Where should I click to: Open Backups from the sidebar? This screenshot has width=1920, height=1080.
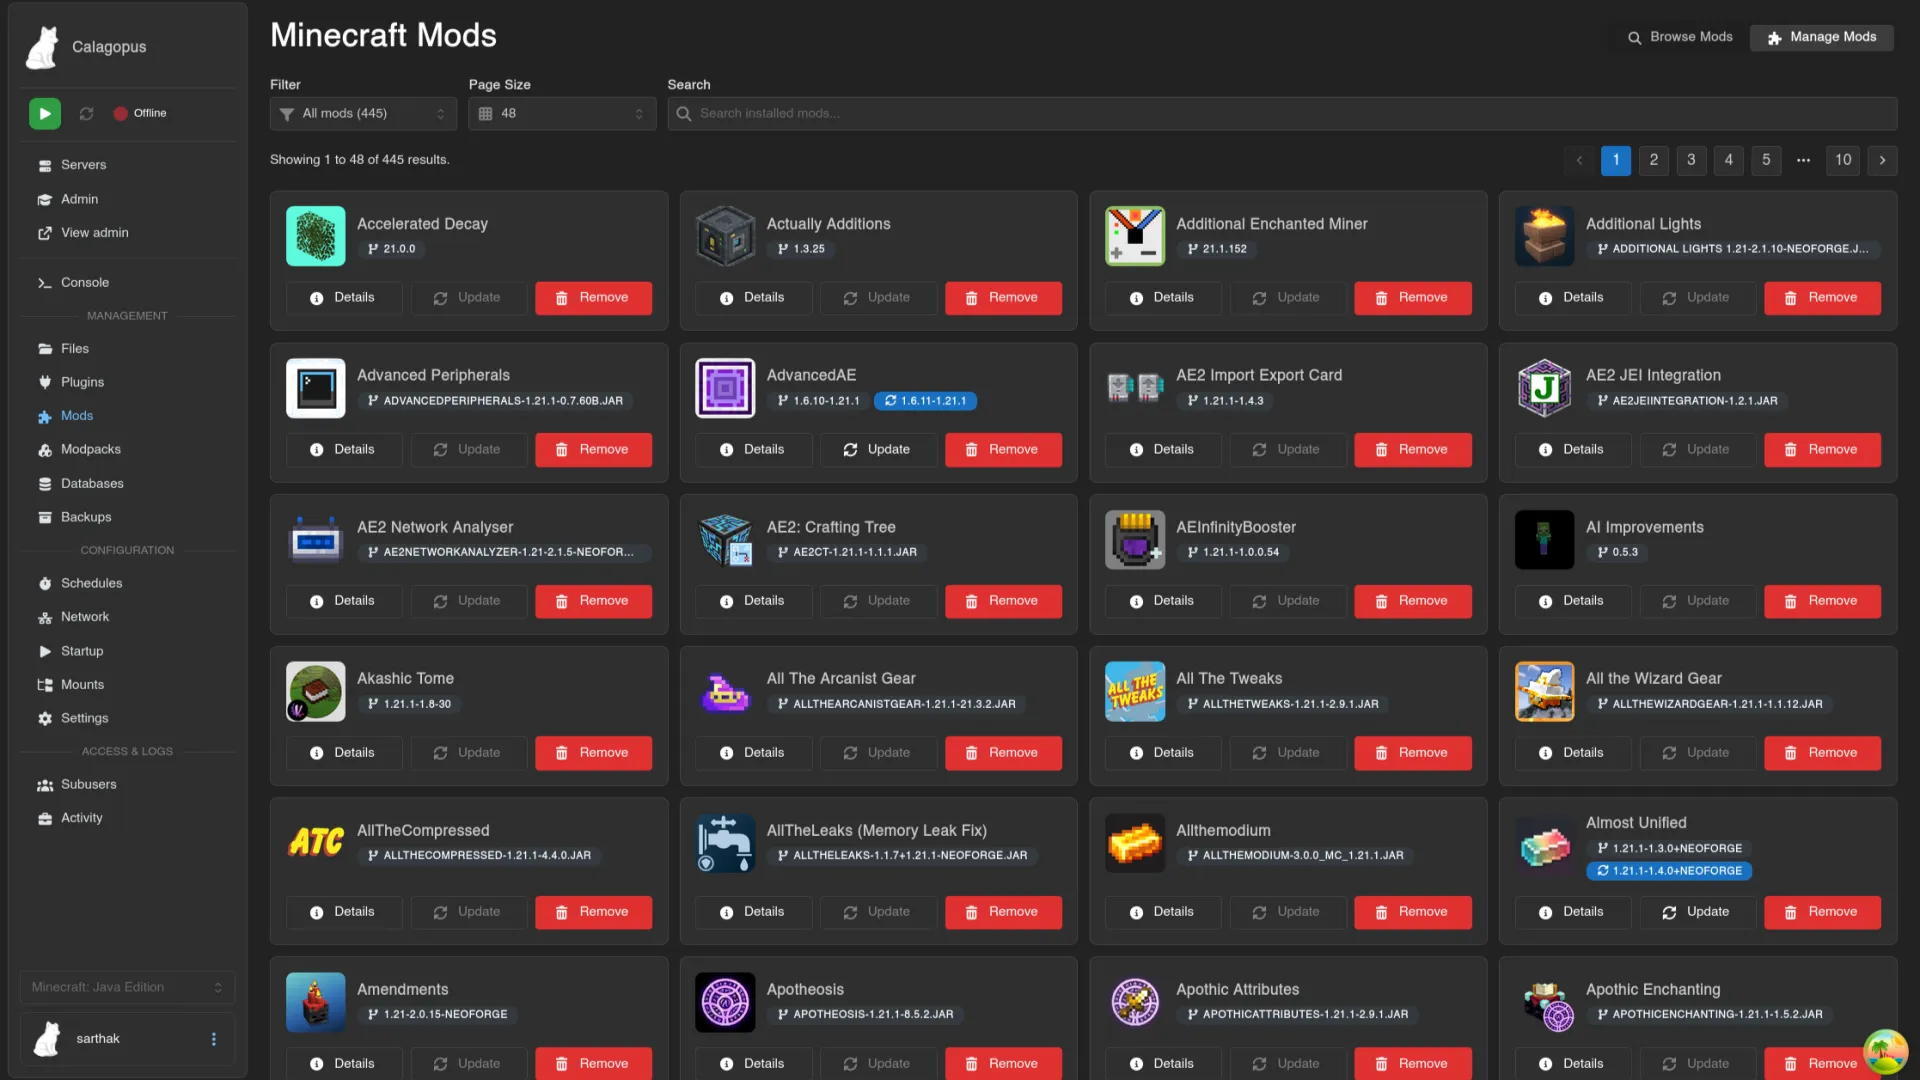(x=86, y=517)
